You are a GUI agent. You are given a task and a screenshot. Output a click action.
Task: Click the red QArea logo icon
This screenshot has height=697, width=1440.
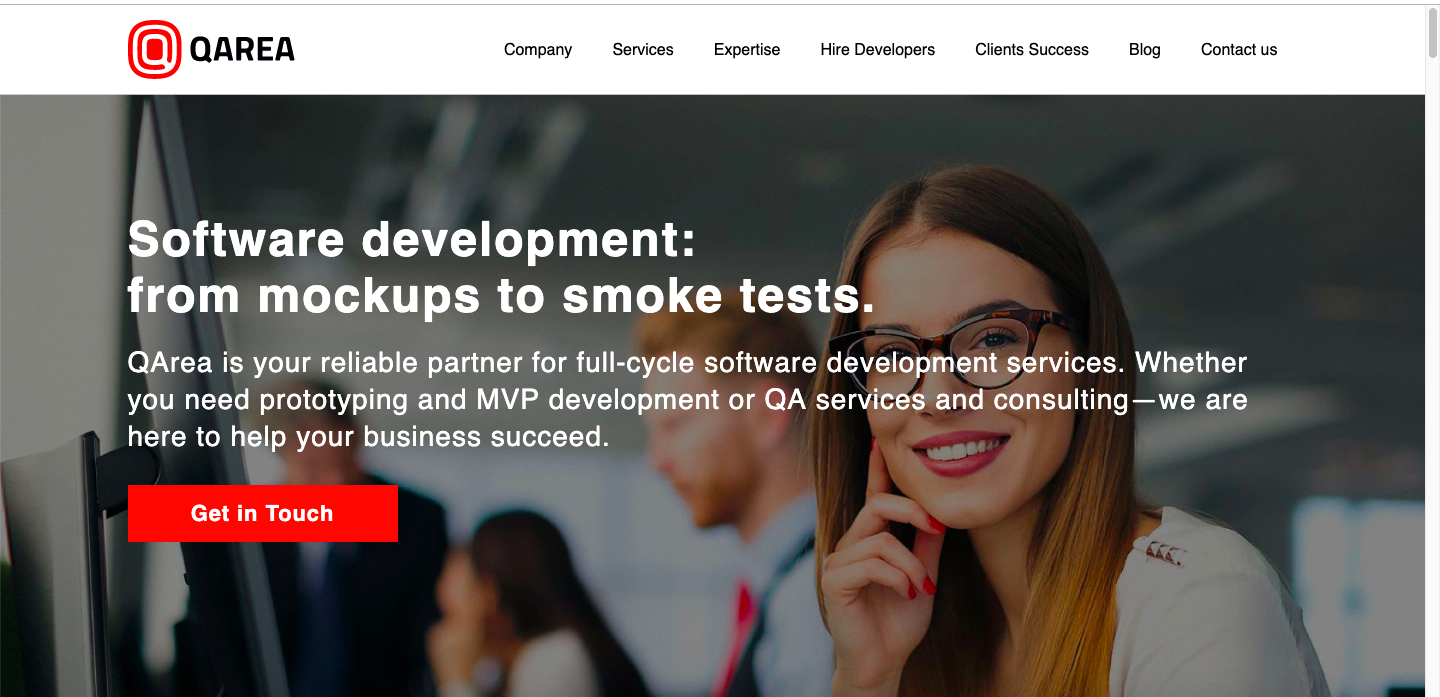tap(154, 49)
